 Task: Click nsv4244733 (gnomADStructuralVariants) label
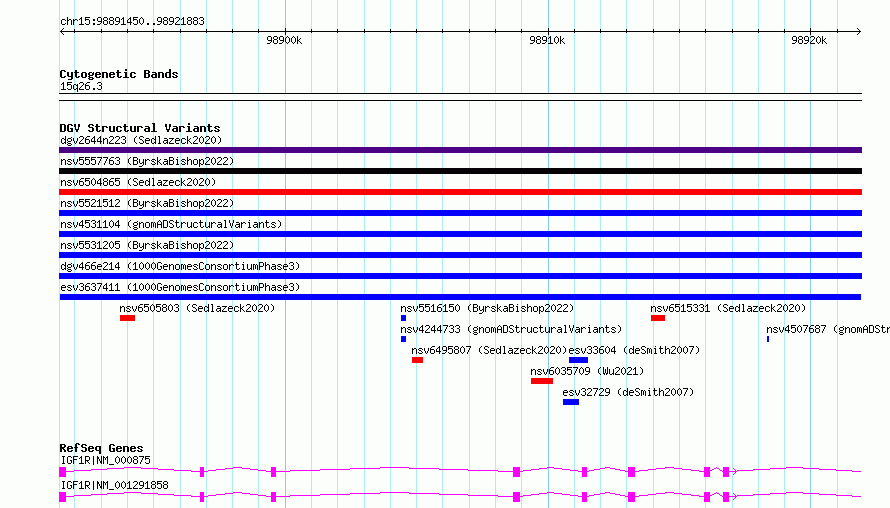(x=511, y=329)
